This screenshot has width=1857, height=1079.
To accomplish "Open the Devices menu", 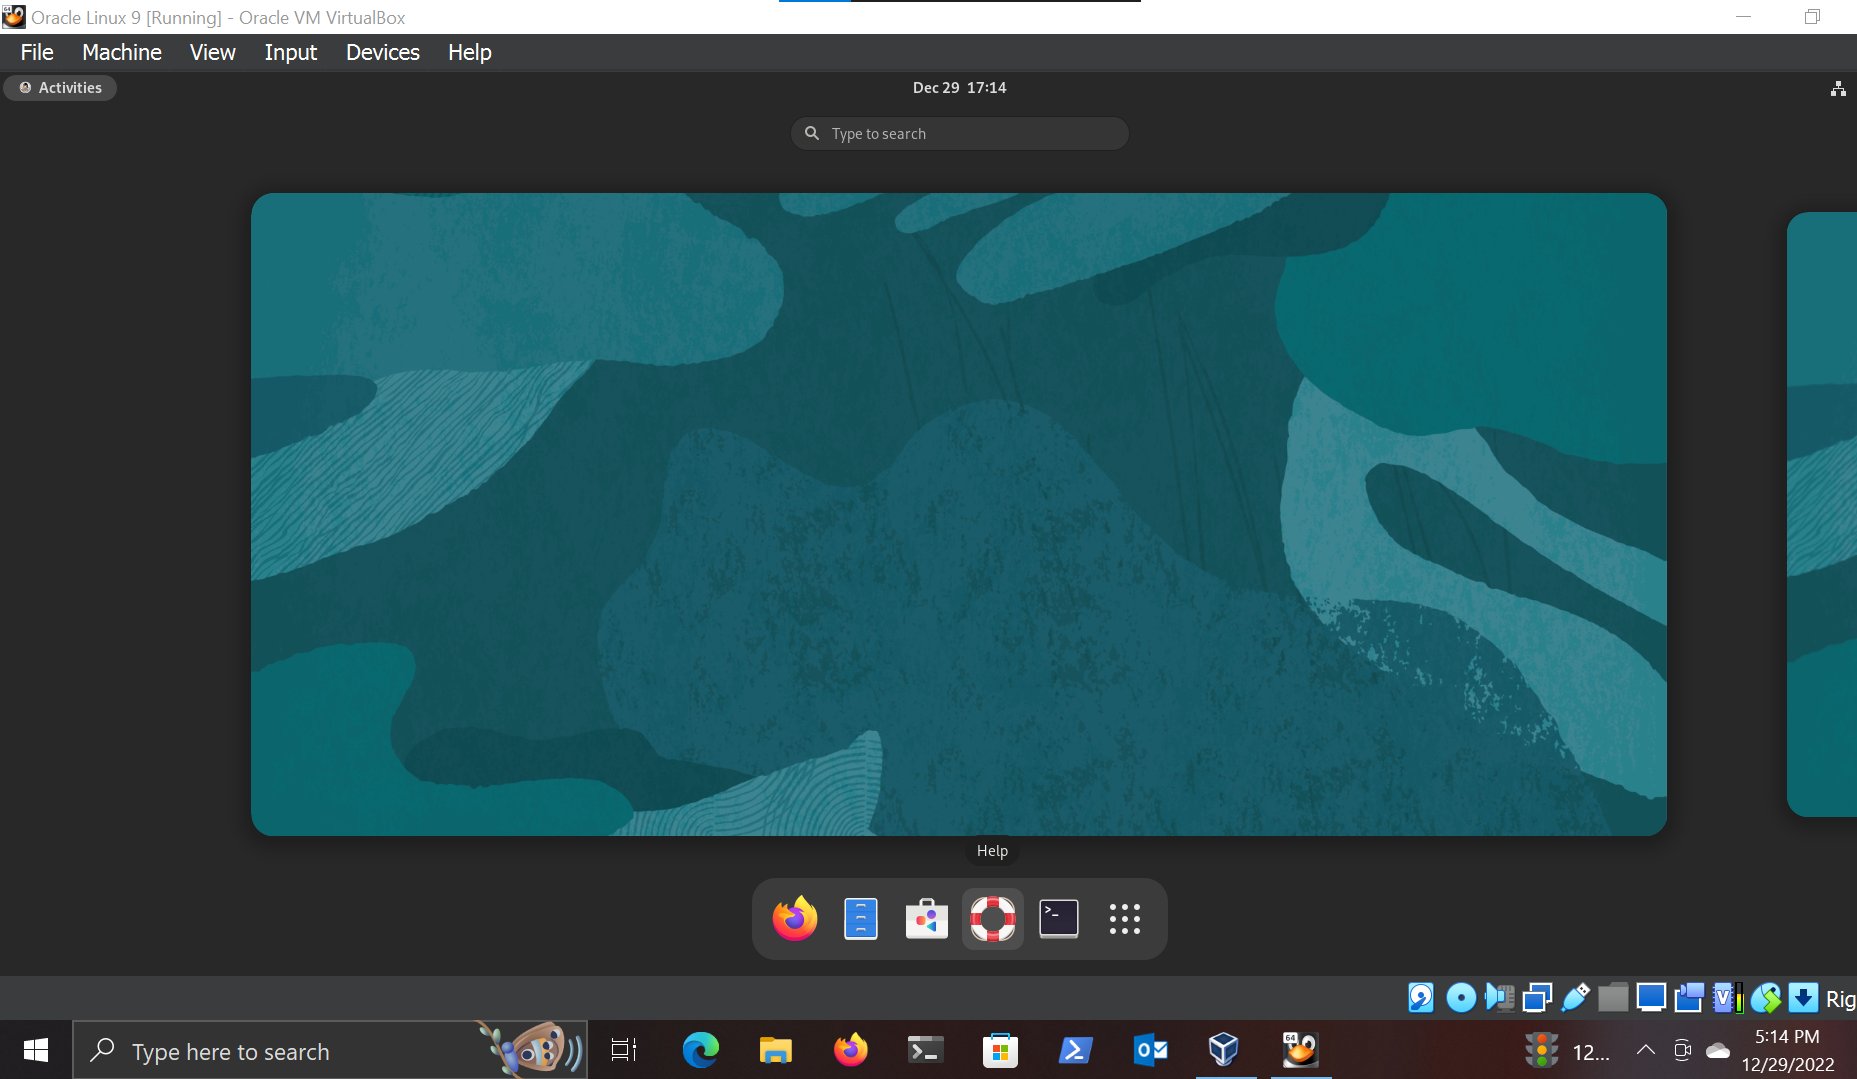I will point(382,52).
